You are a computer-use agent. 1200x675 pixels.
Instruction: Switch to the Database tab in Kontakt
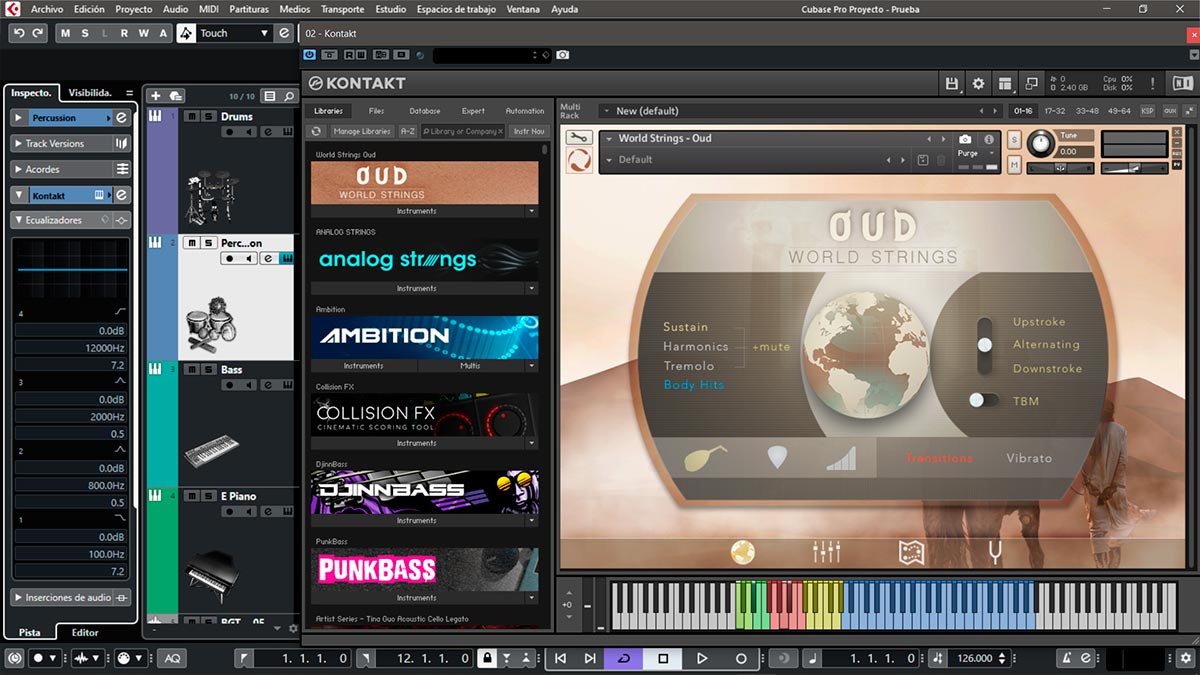(424, 111)
